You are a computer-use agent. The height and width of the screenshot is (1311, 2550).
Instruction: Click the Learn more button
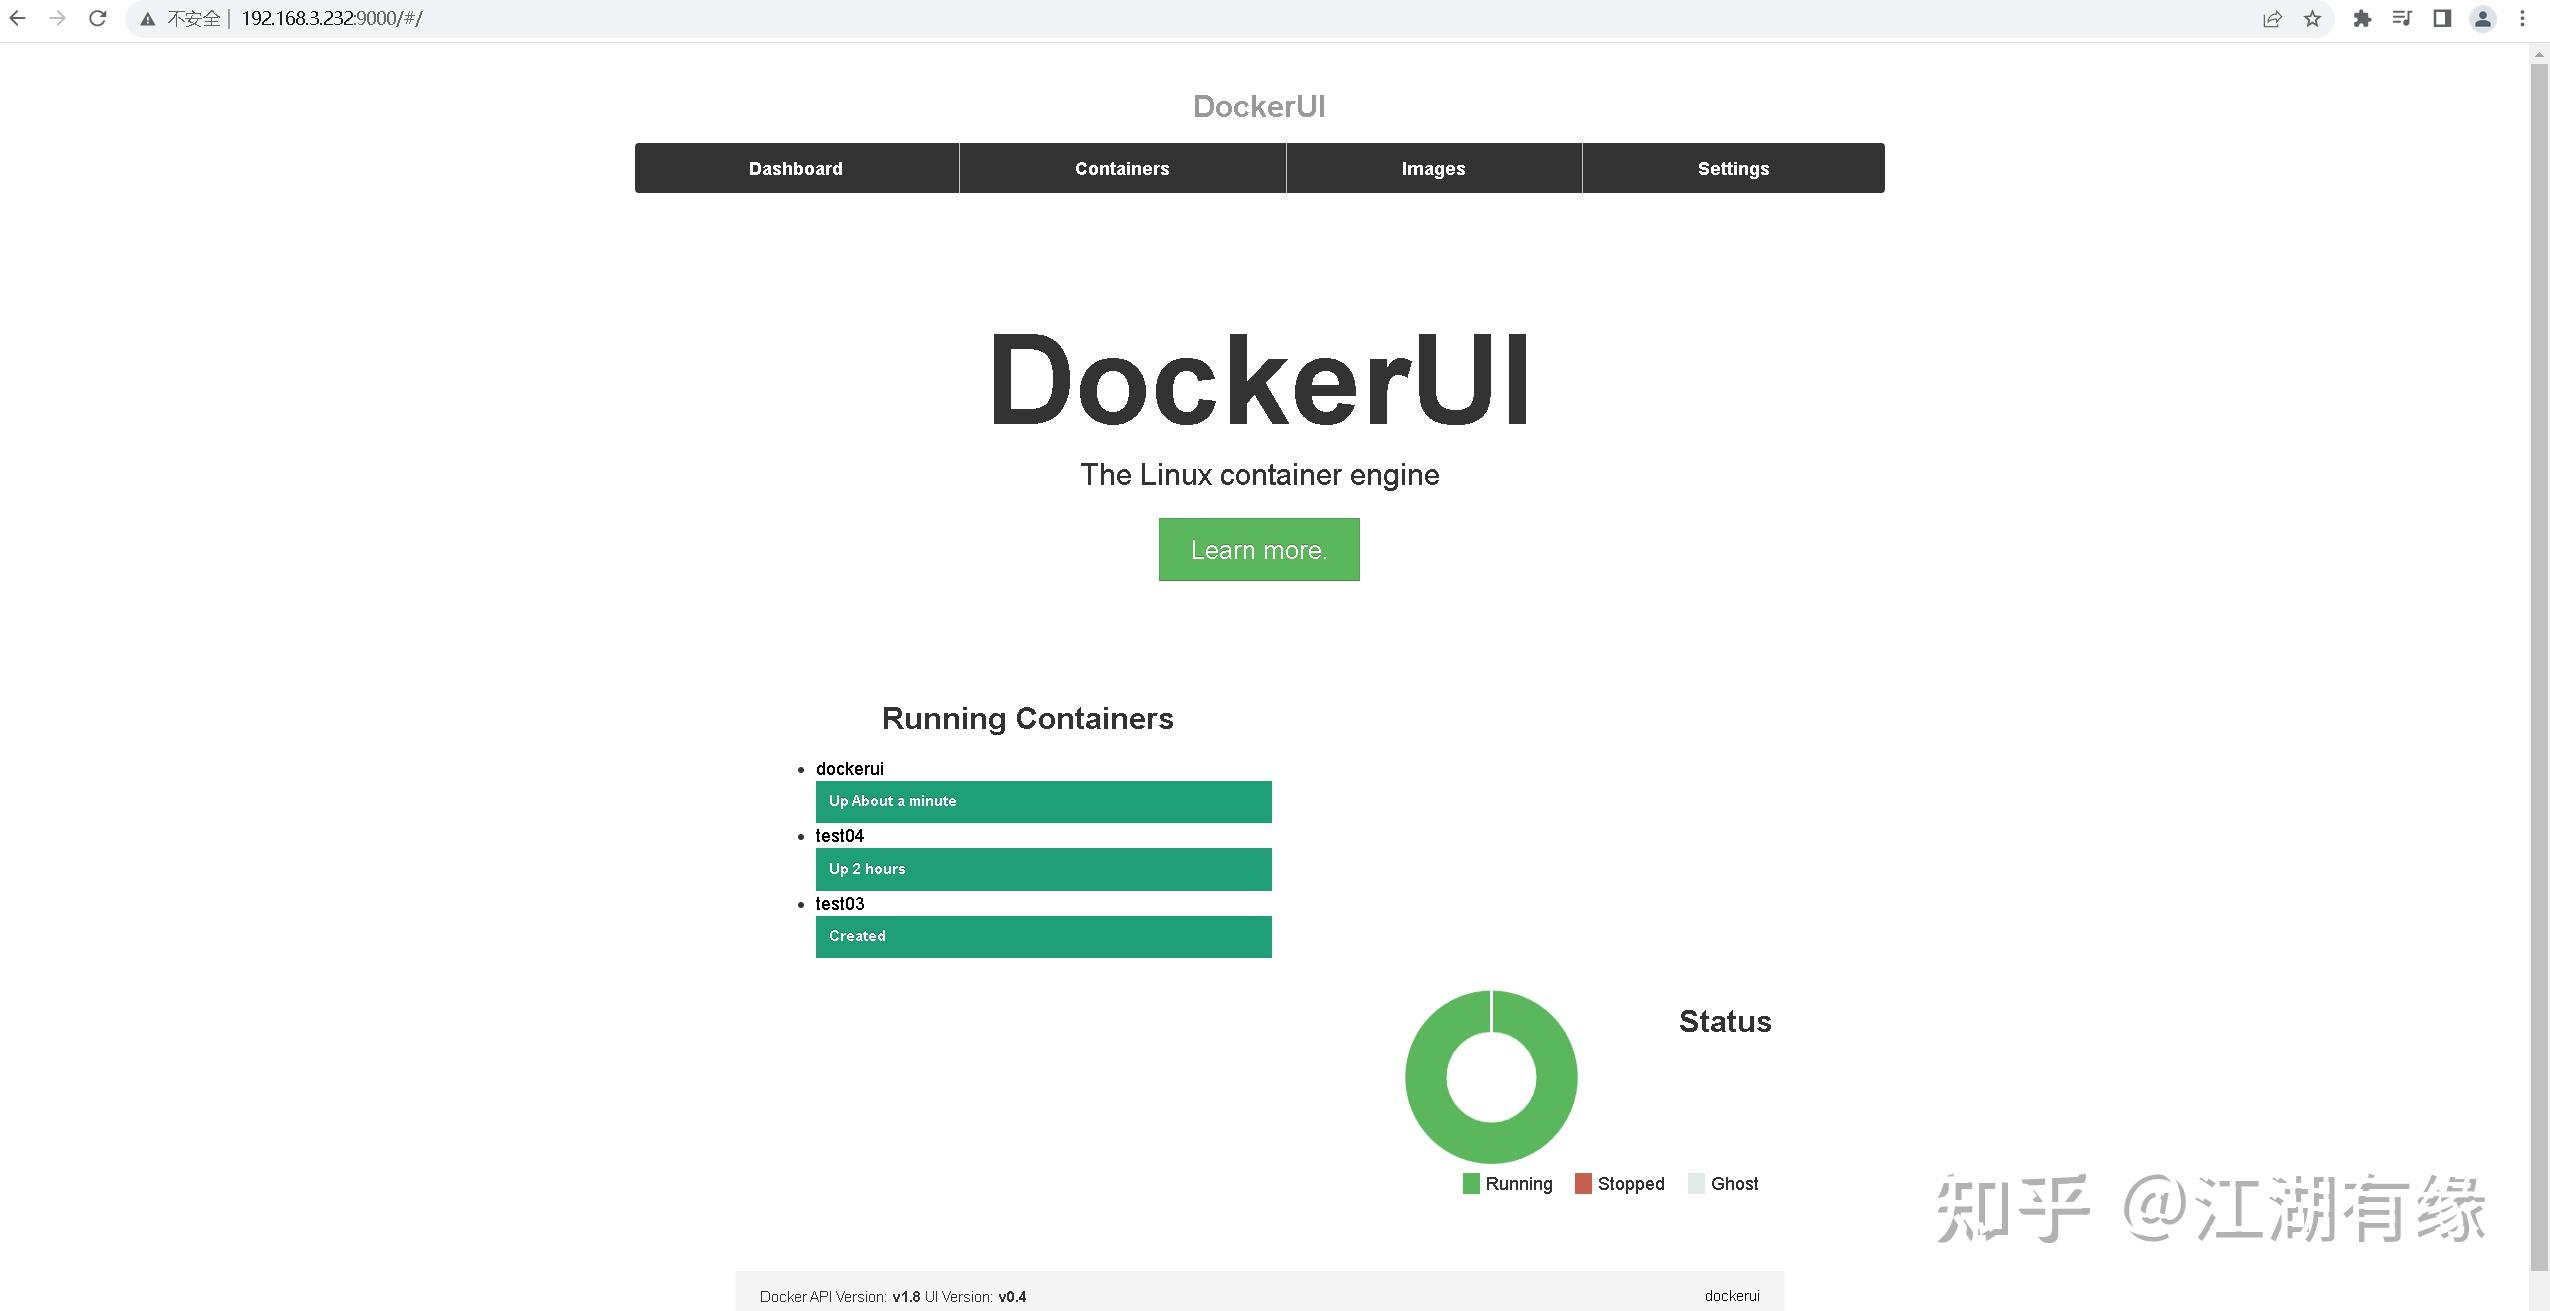(x=1258, y=549)
